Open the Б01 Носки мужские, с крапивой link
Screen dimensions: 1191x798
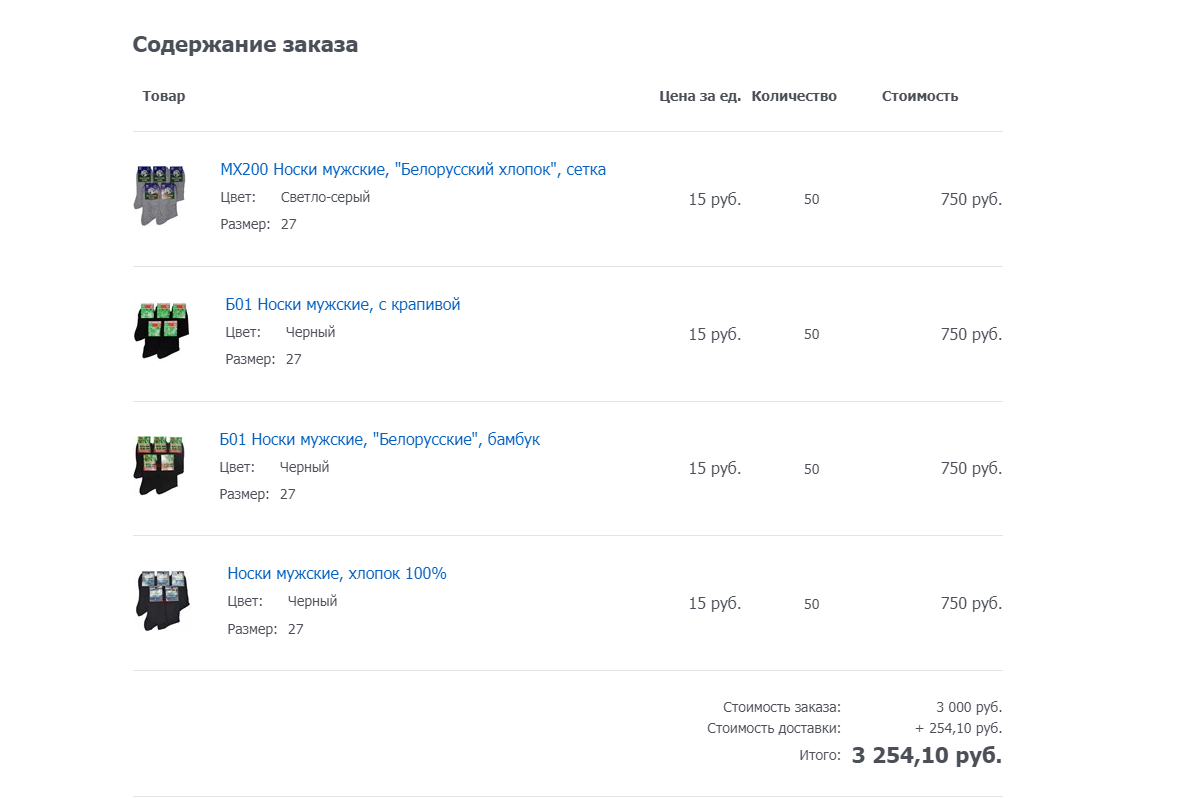(x=342, y=305)
